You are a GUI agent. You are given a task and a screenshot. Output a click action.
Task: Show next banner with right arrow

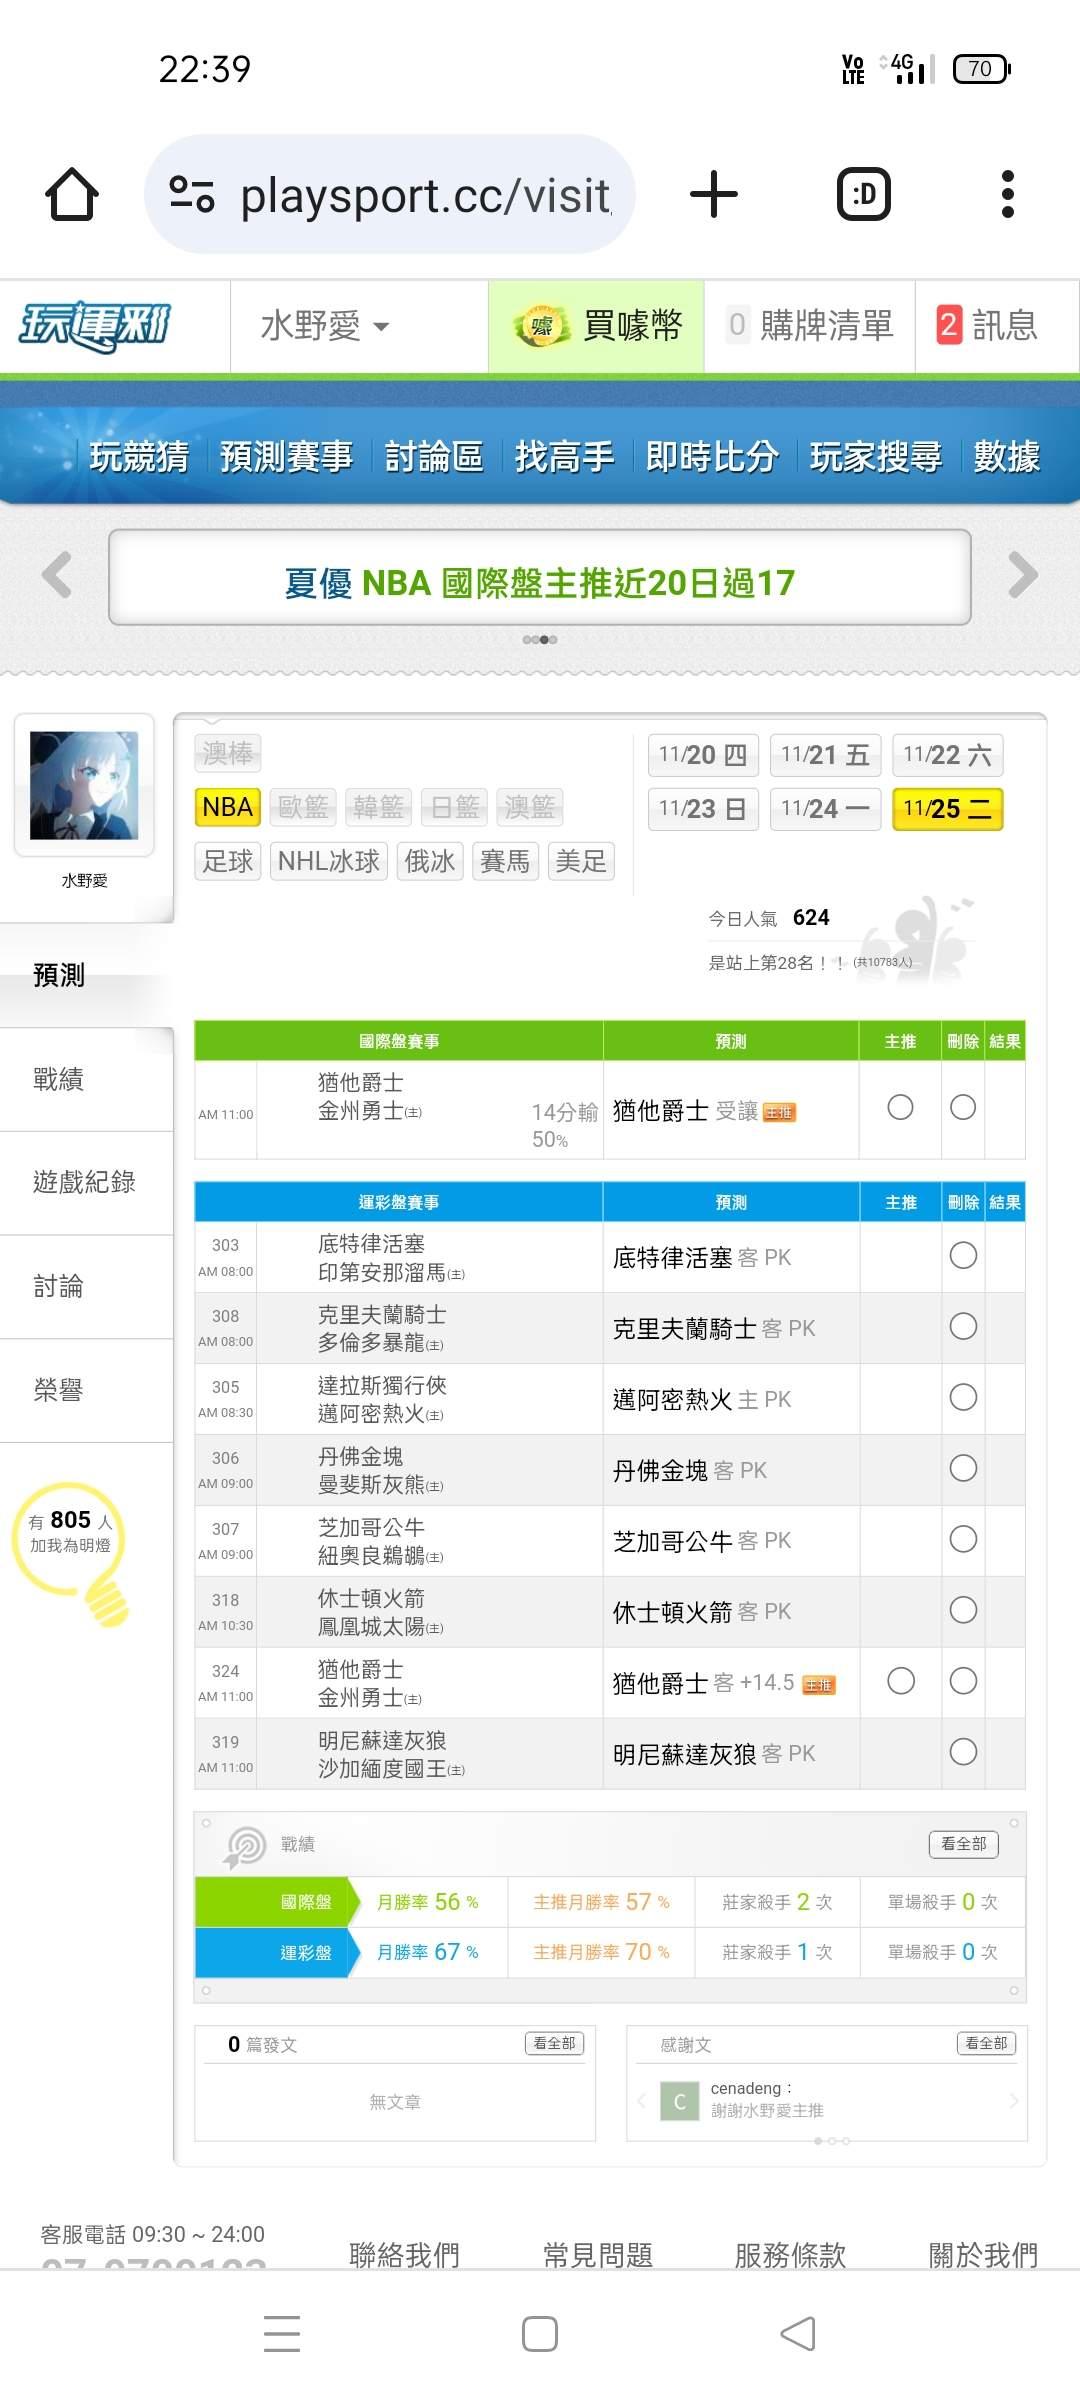pos(1023,575)
